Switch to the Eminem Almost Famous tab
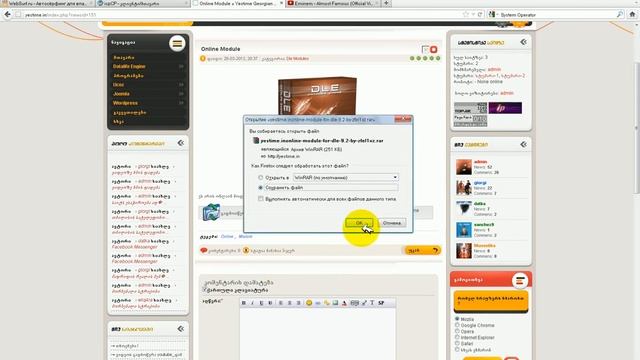This screenshot has width=640, height=360. click(333, 3)
